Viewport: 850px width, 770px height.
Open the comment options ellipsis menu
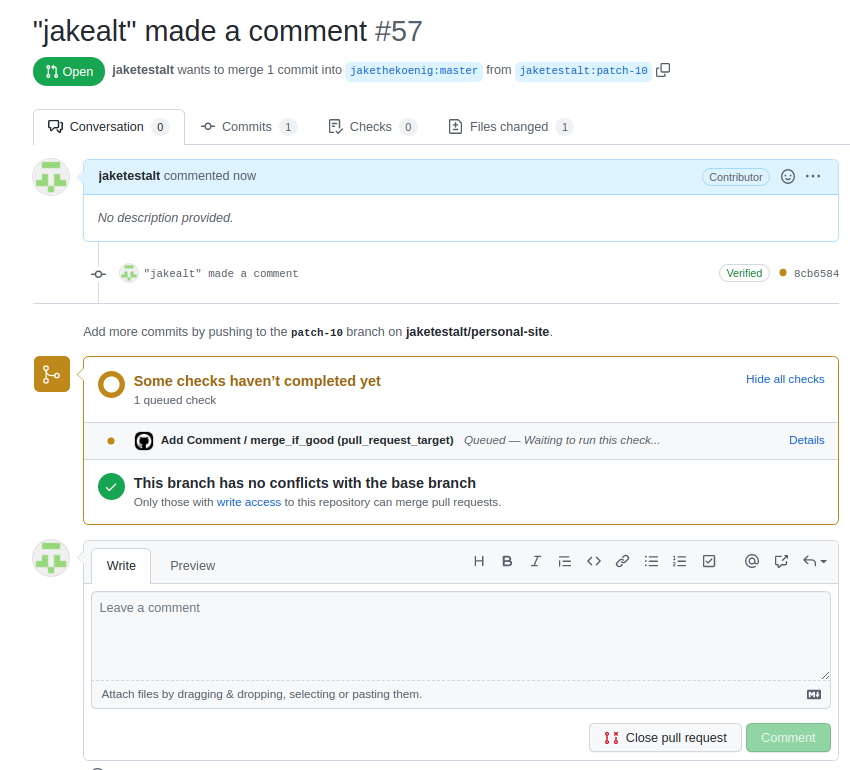(813, 176)
